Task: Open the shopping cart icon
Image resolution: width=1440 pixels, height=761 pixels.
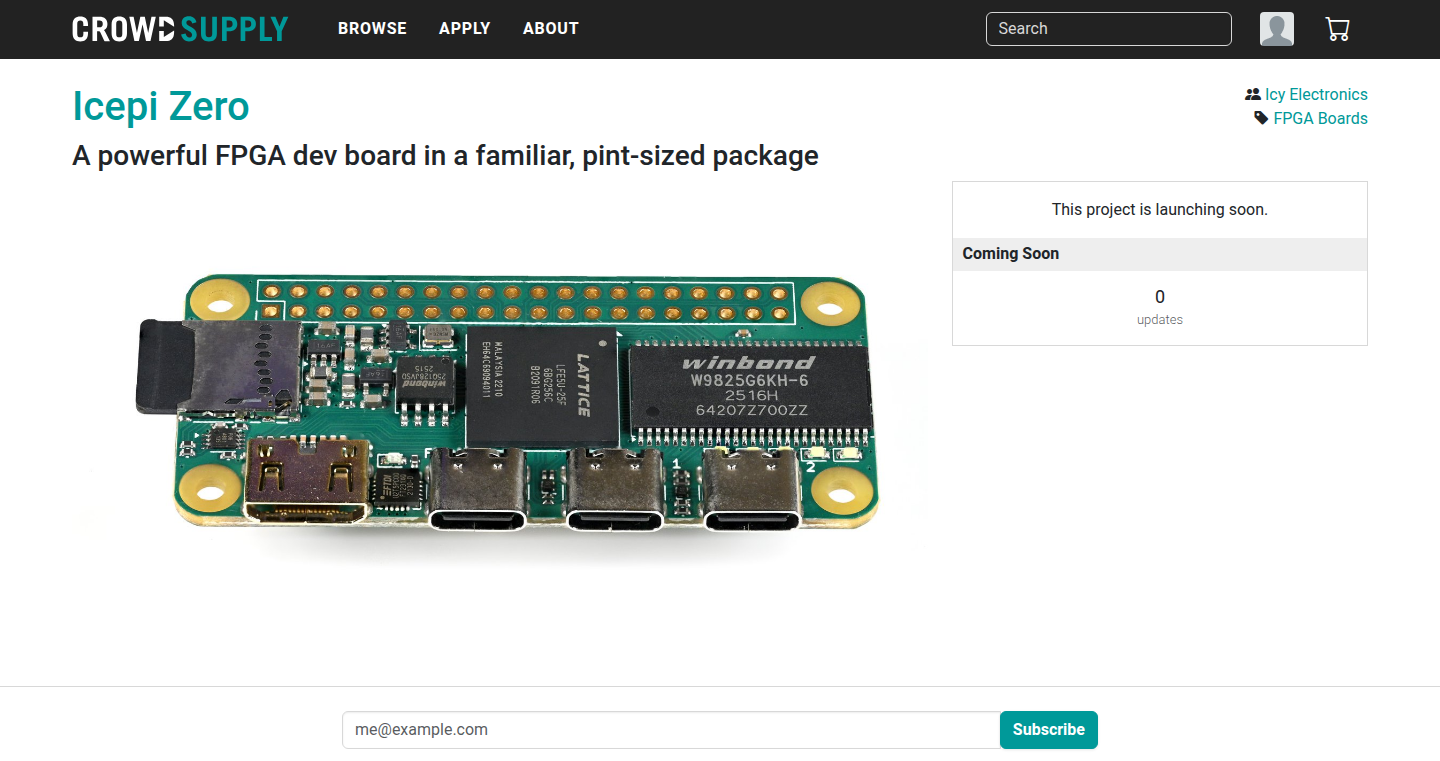Action: 1337,29
